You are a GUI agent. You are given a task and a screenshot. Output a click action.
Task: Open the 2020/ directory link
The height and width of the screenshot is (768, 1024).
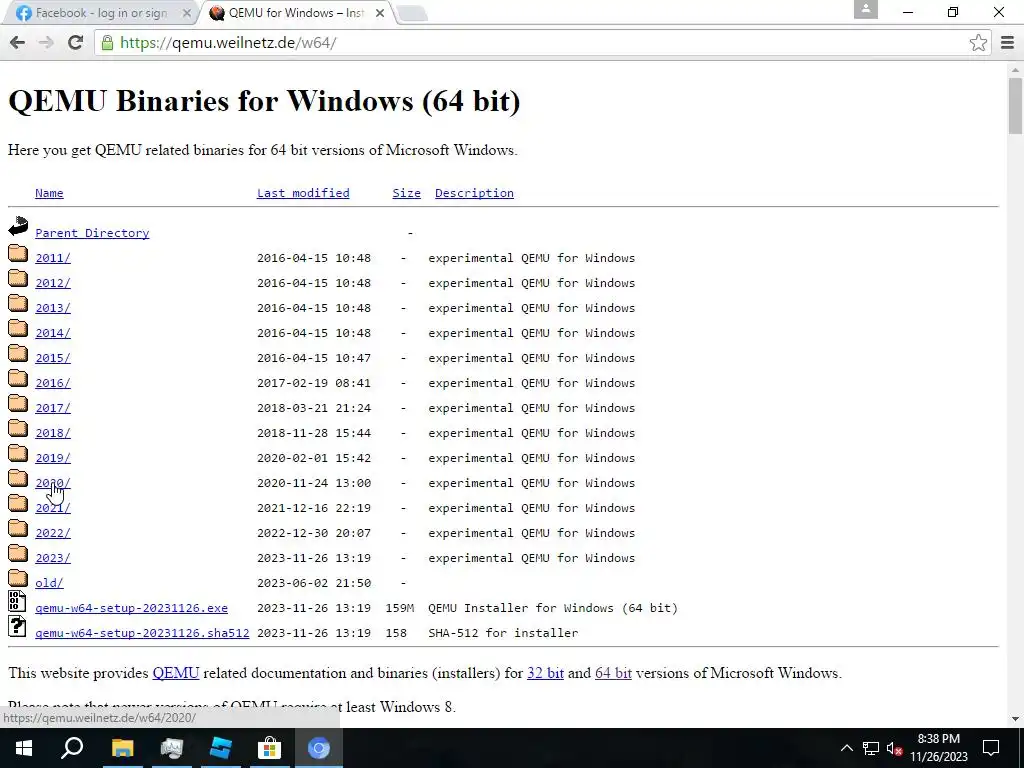pyautogui.click(x=53, y=483)
